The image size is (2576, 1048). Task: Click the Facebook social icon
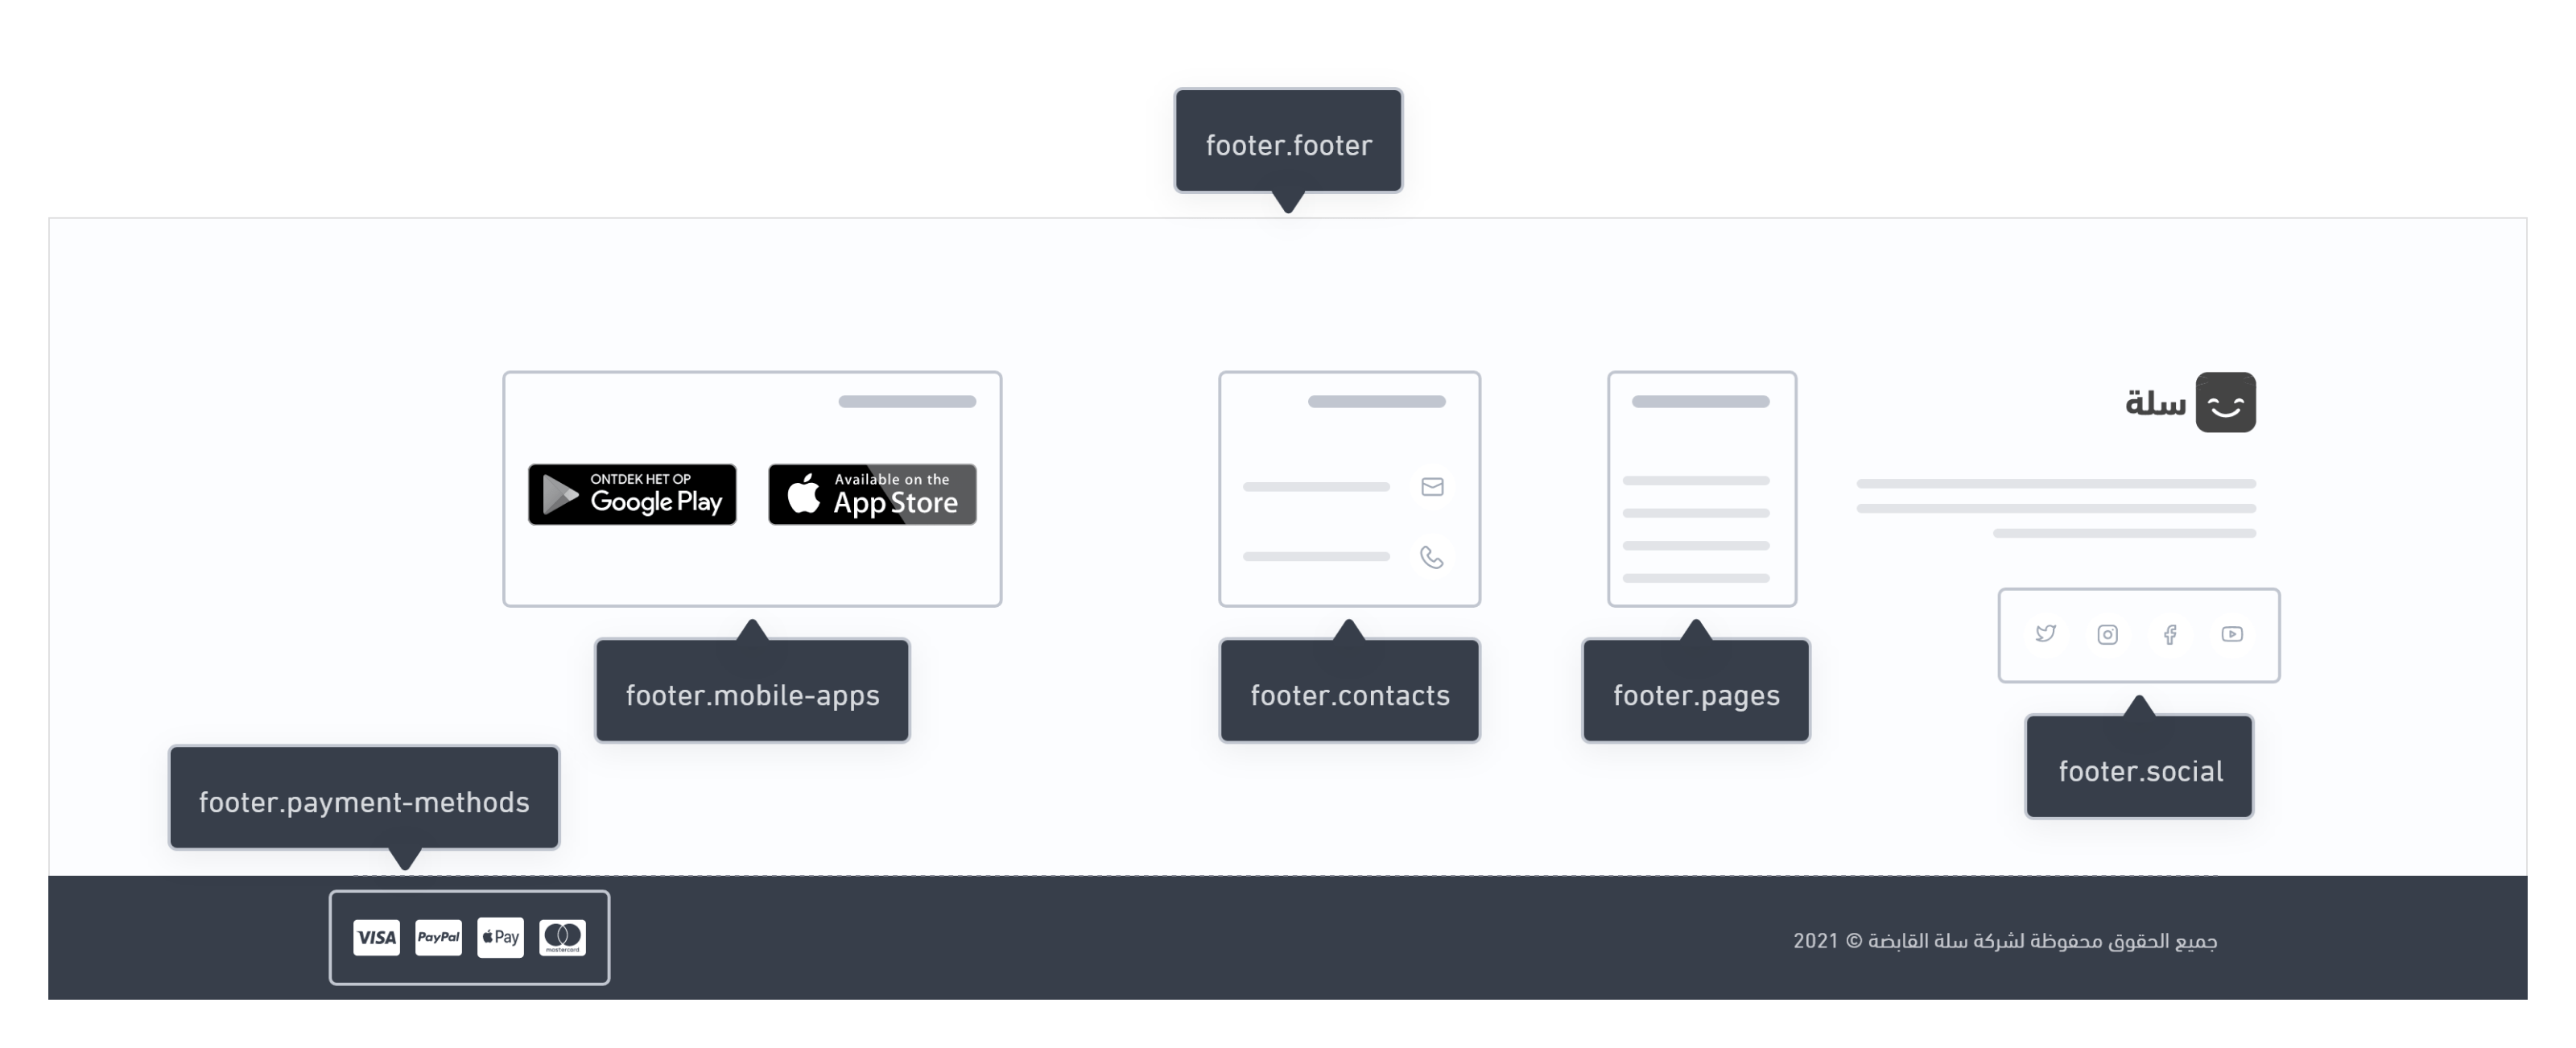point(2170,634)
